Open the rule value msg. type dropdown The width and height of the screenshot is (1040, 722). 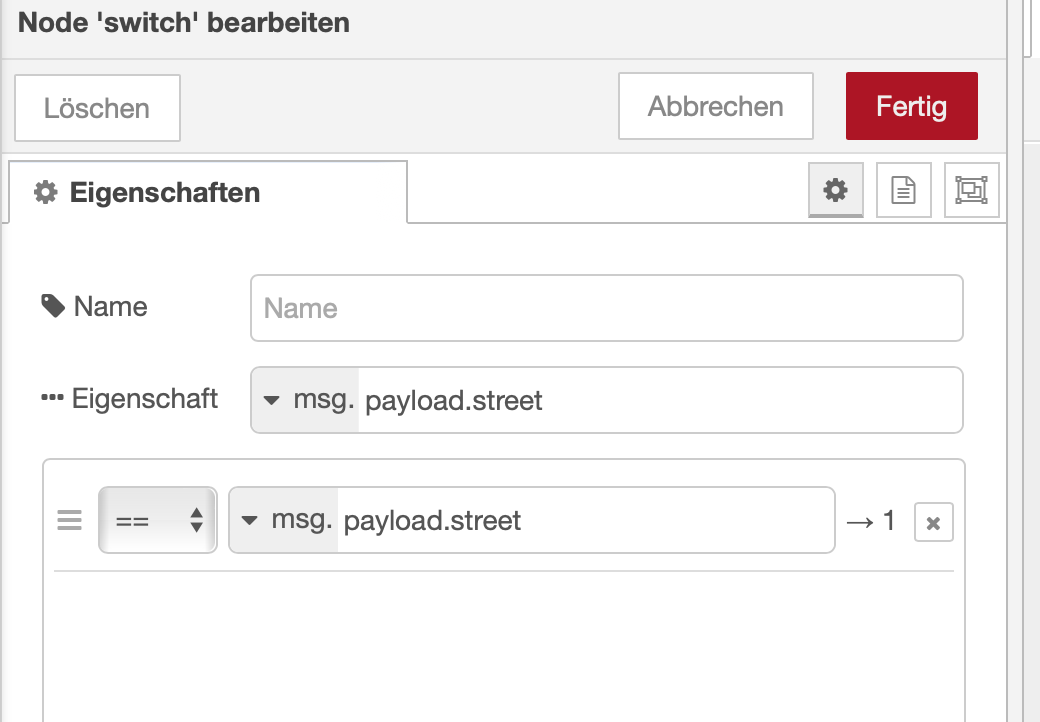(283, 521)
